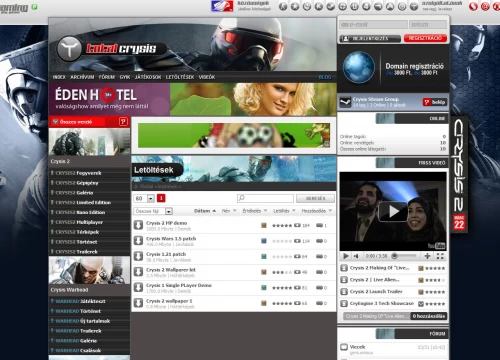Click the downloads search text field
This screenshot has height=360, width=500.
(265, 198)
